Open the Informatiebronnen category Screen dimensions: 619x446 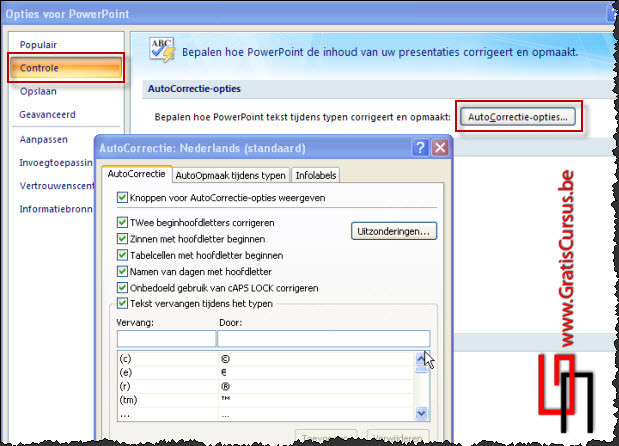[x=56, y=209]
